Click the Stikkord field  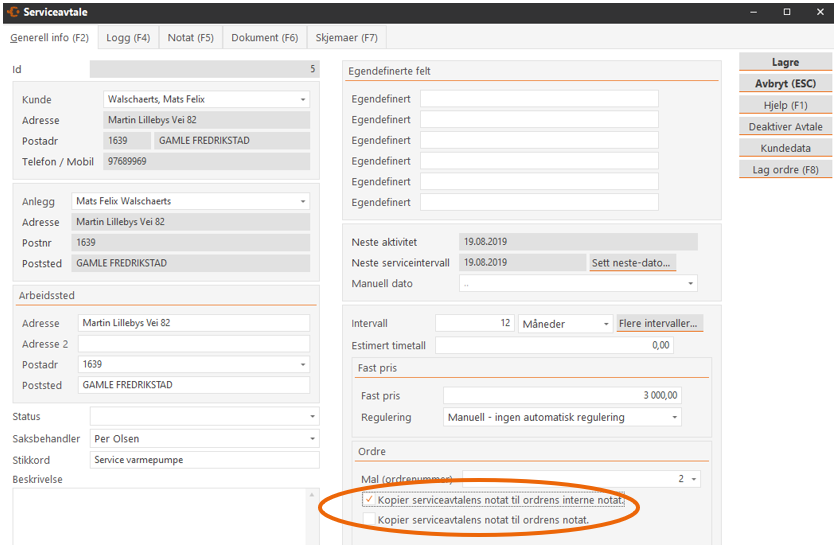205,460
